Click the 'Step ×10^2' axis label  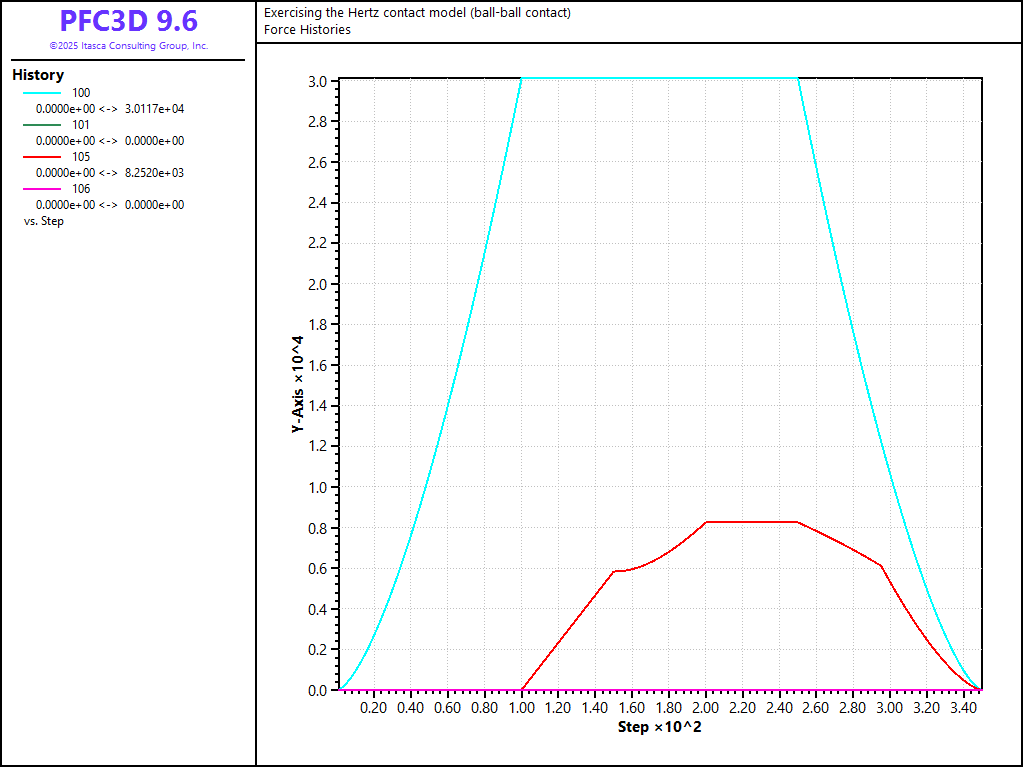click(659, 727)
